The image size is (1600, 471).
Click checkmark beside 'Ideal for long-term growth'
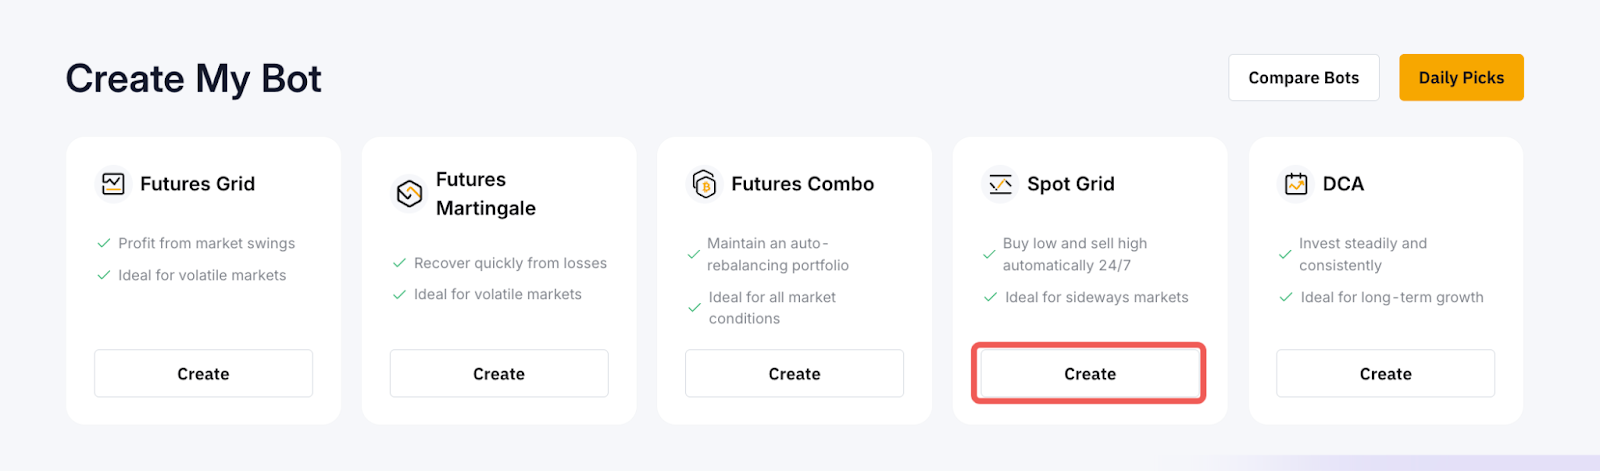pos(1286,297)
